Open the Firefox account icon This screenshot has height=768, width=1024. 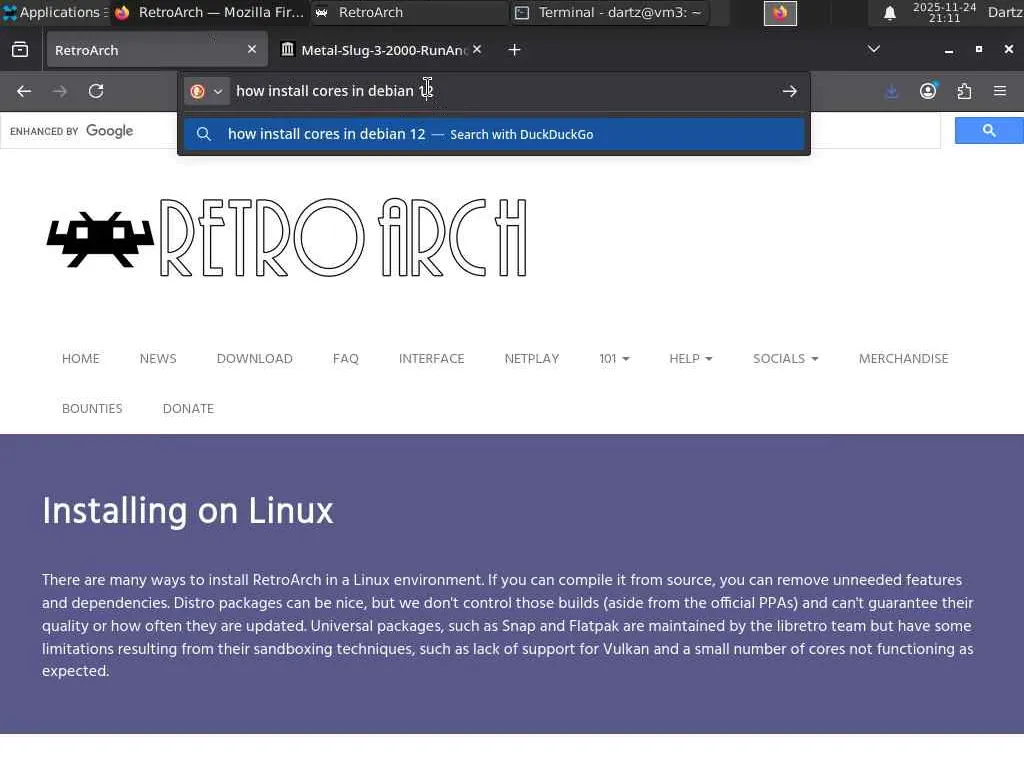pos(928,91)
